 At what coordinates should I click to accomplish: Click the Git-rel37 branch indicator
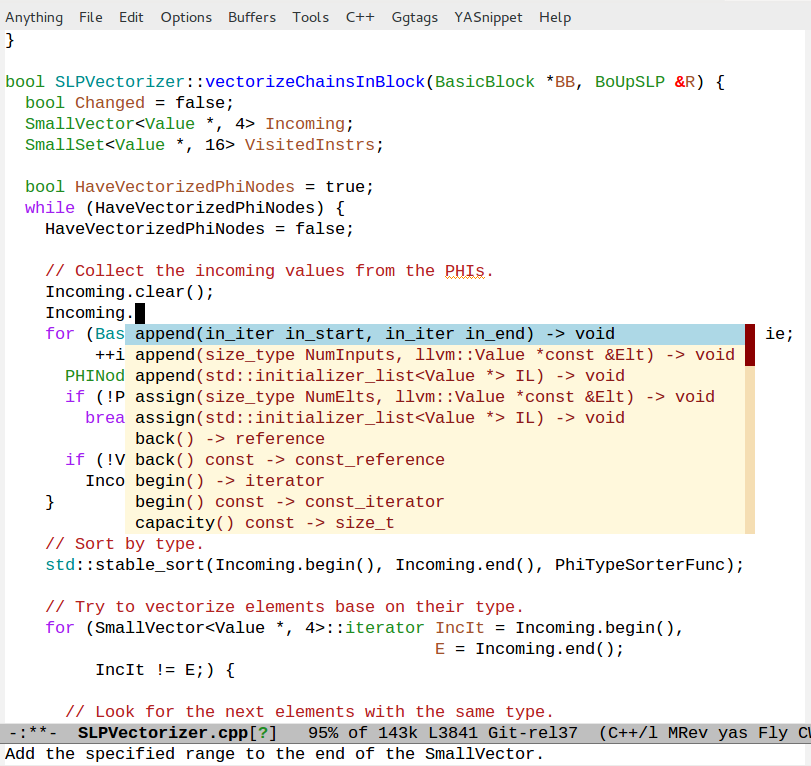coord(533,733)
